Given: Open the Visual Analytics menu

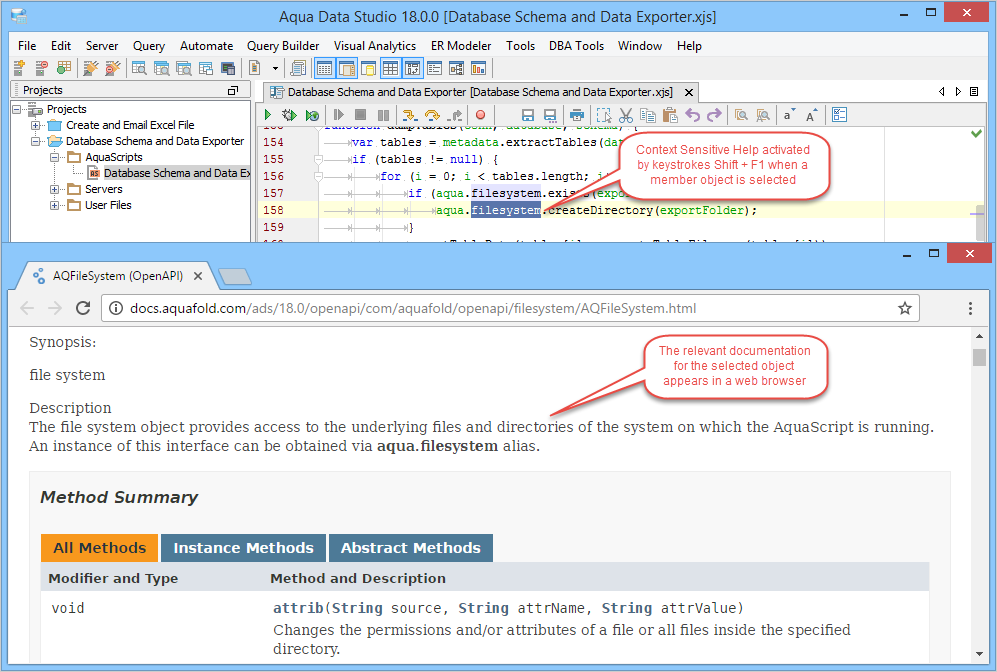Looking at the screenshot, I should pyautogui.click(x=375, y=46).
